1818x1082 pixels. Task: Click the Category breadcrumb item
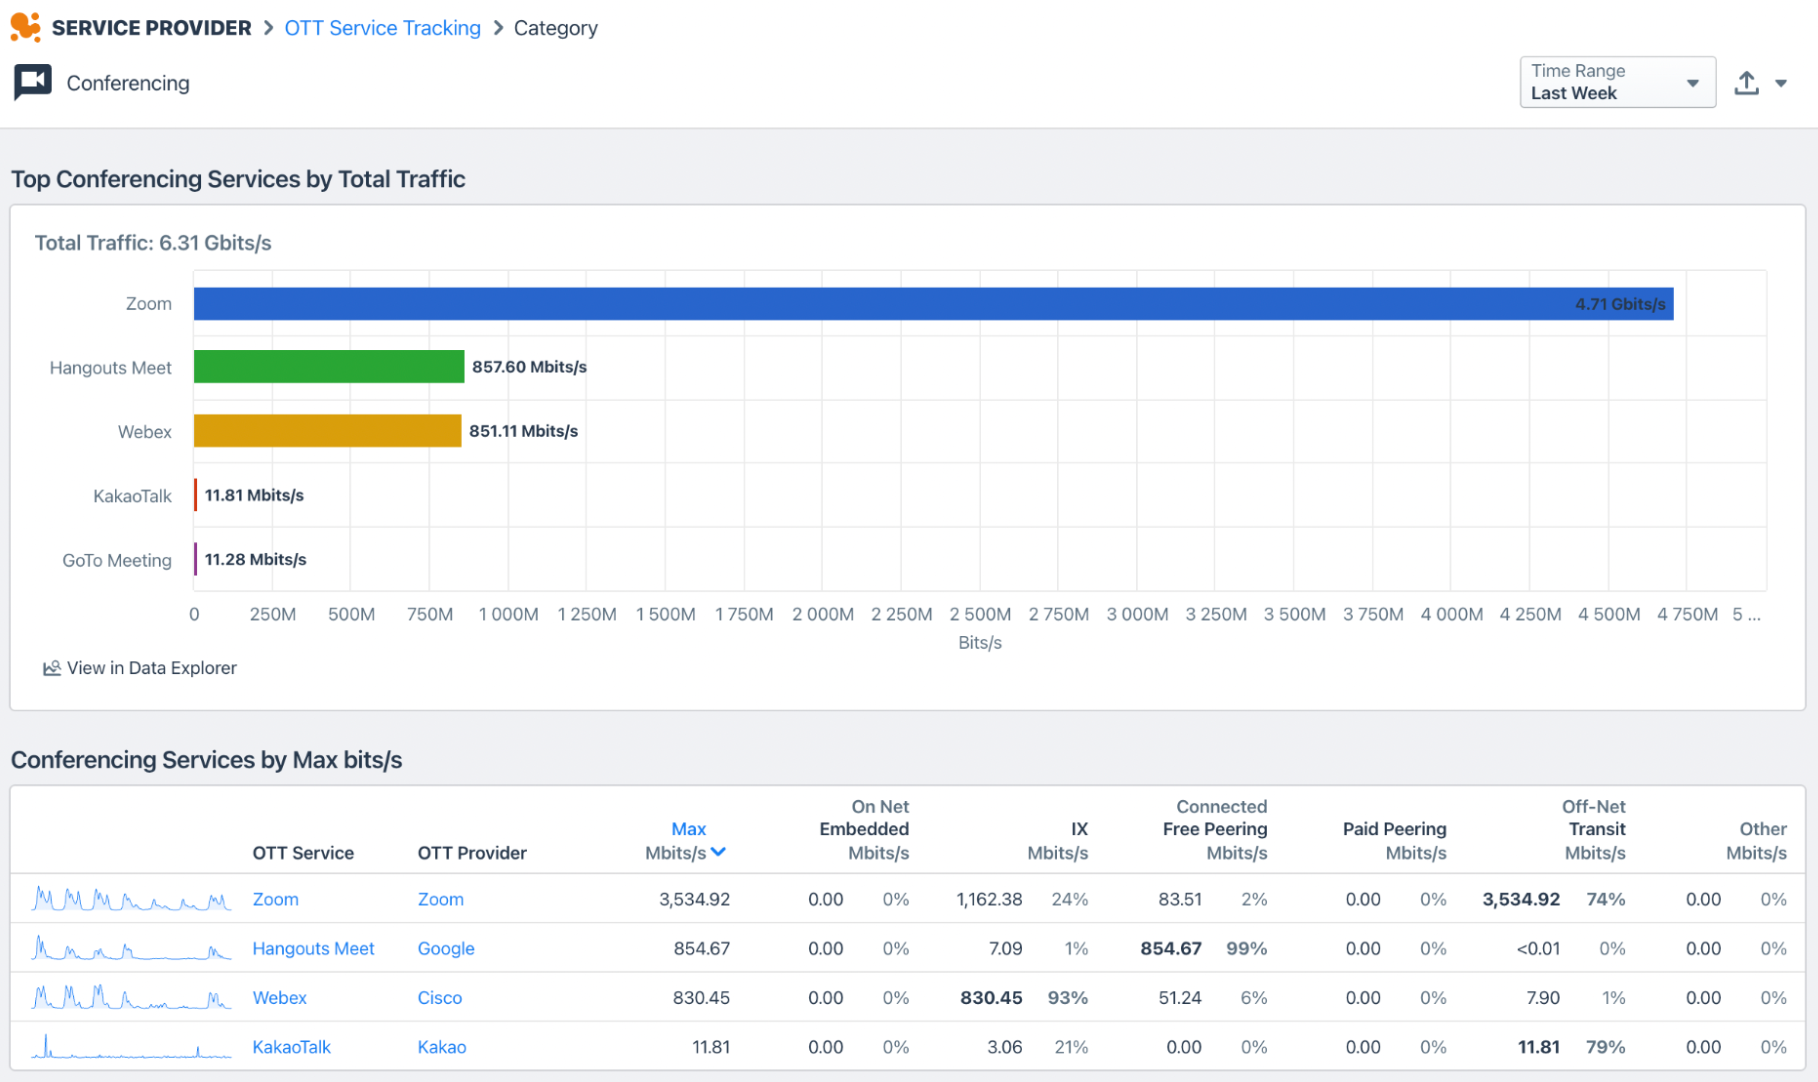(x=555, y=28)
